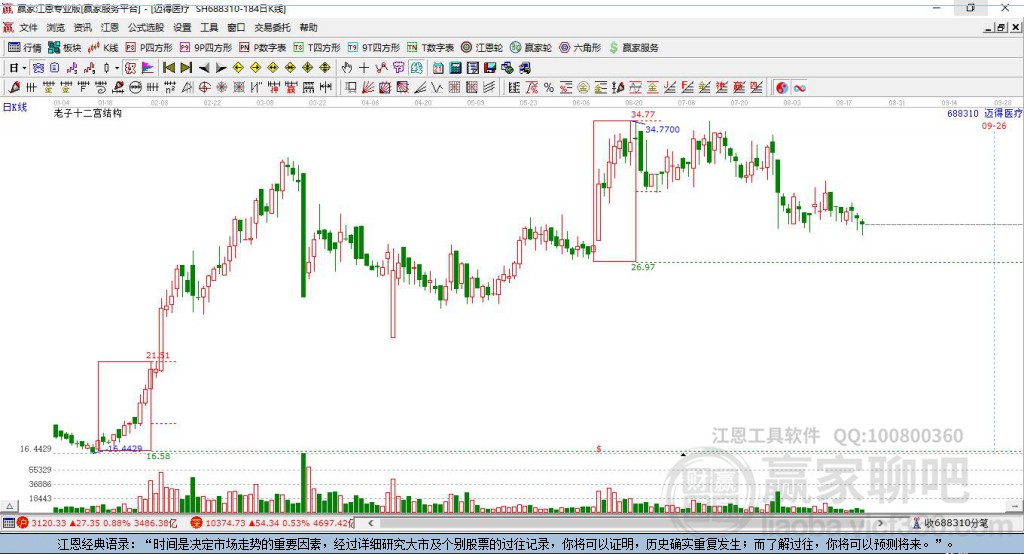Open the P四方形 tool

pos(149,48)
